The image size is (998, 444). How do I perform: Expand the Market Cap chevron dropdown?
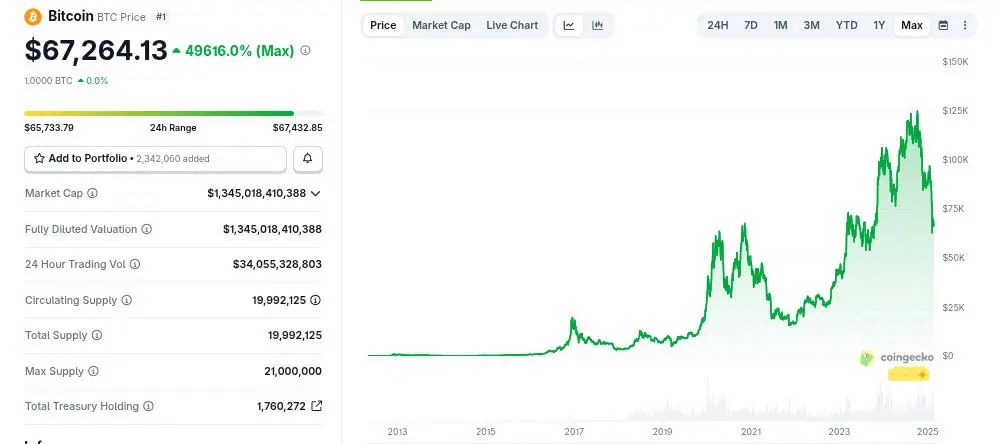(316, 193)
